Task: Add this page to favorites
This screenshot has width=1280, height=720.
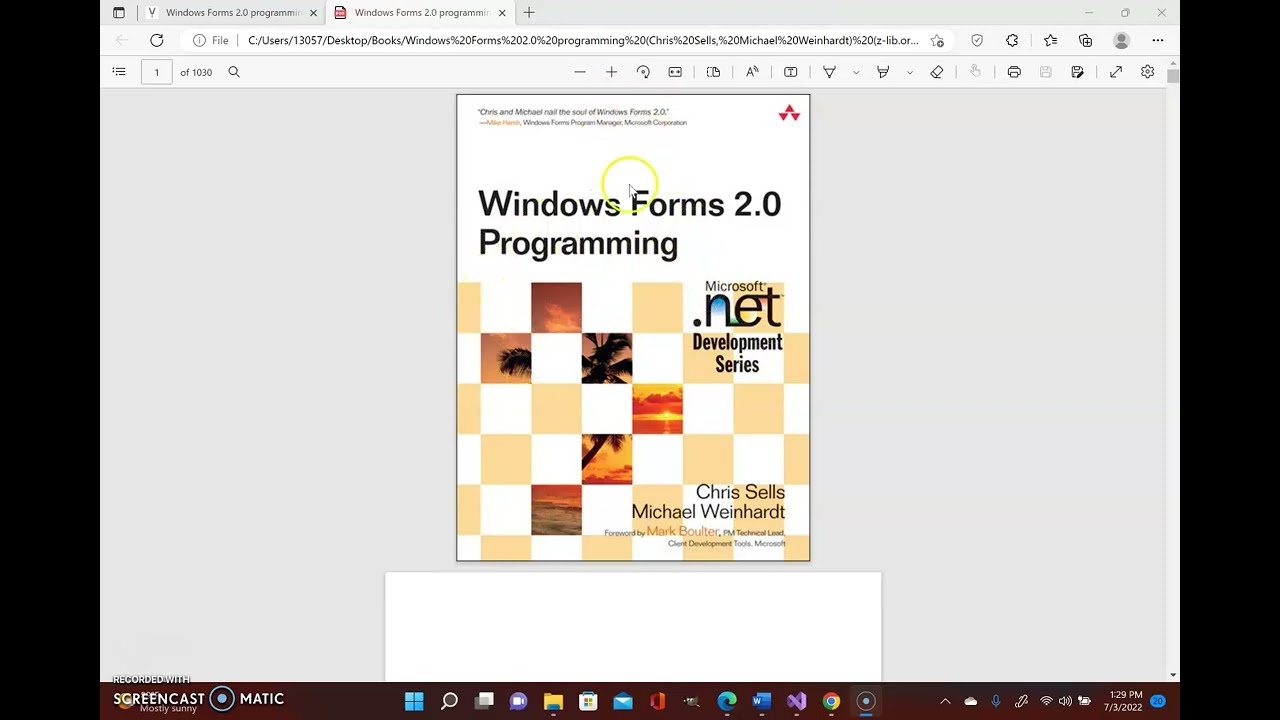Action: tap(937, 40)
